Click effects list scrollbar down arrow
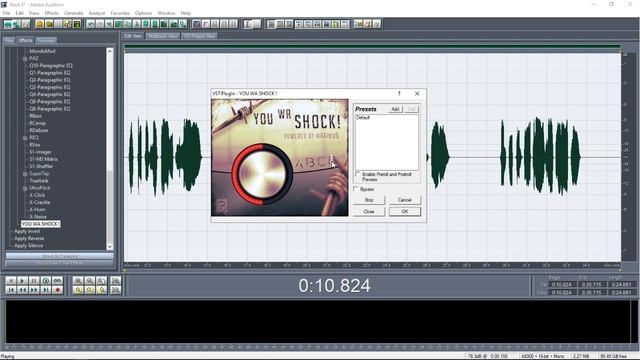The image size is (640, 360). click(x=109, y=247)
